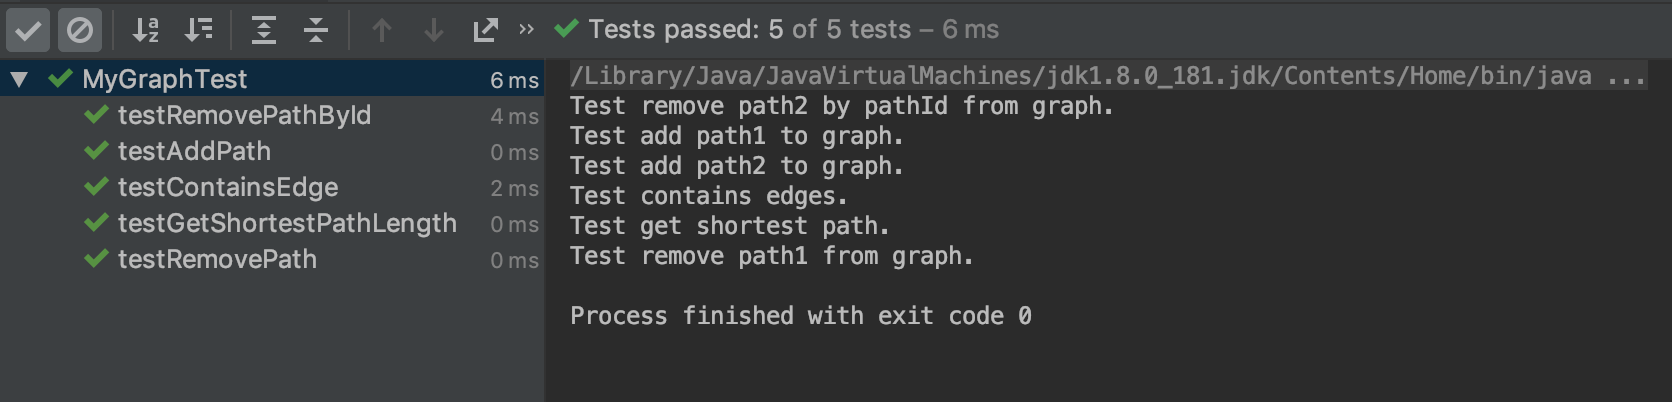Sort tests alphabetically
Screen dimensions: 1672x402
[146, 31]
